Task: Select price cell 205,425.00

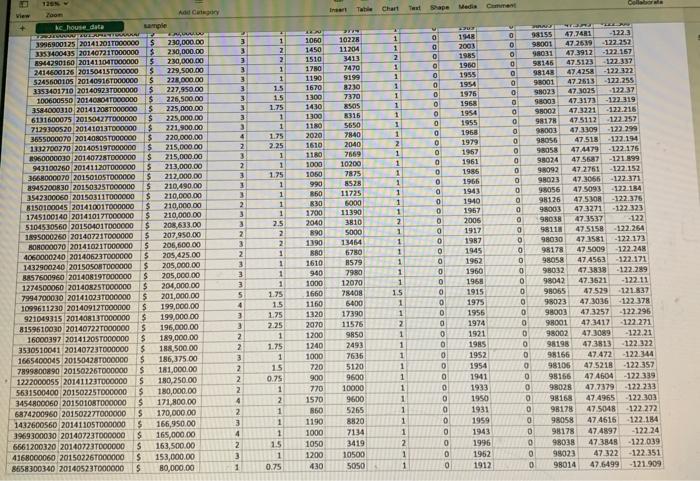Action: click(173, 255)
